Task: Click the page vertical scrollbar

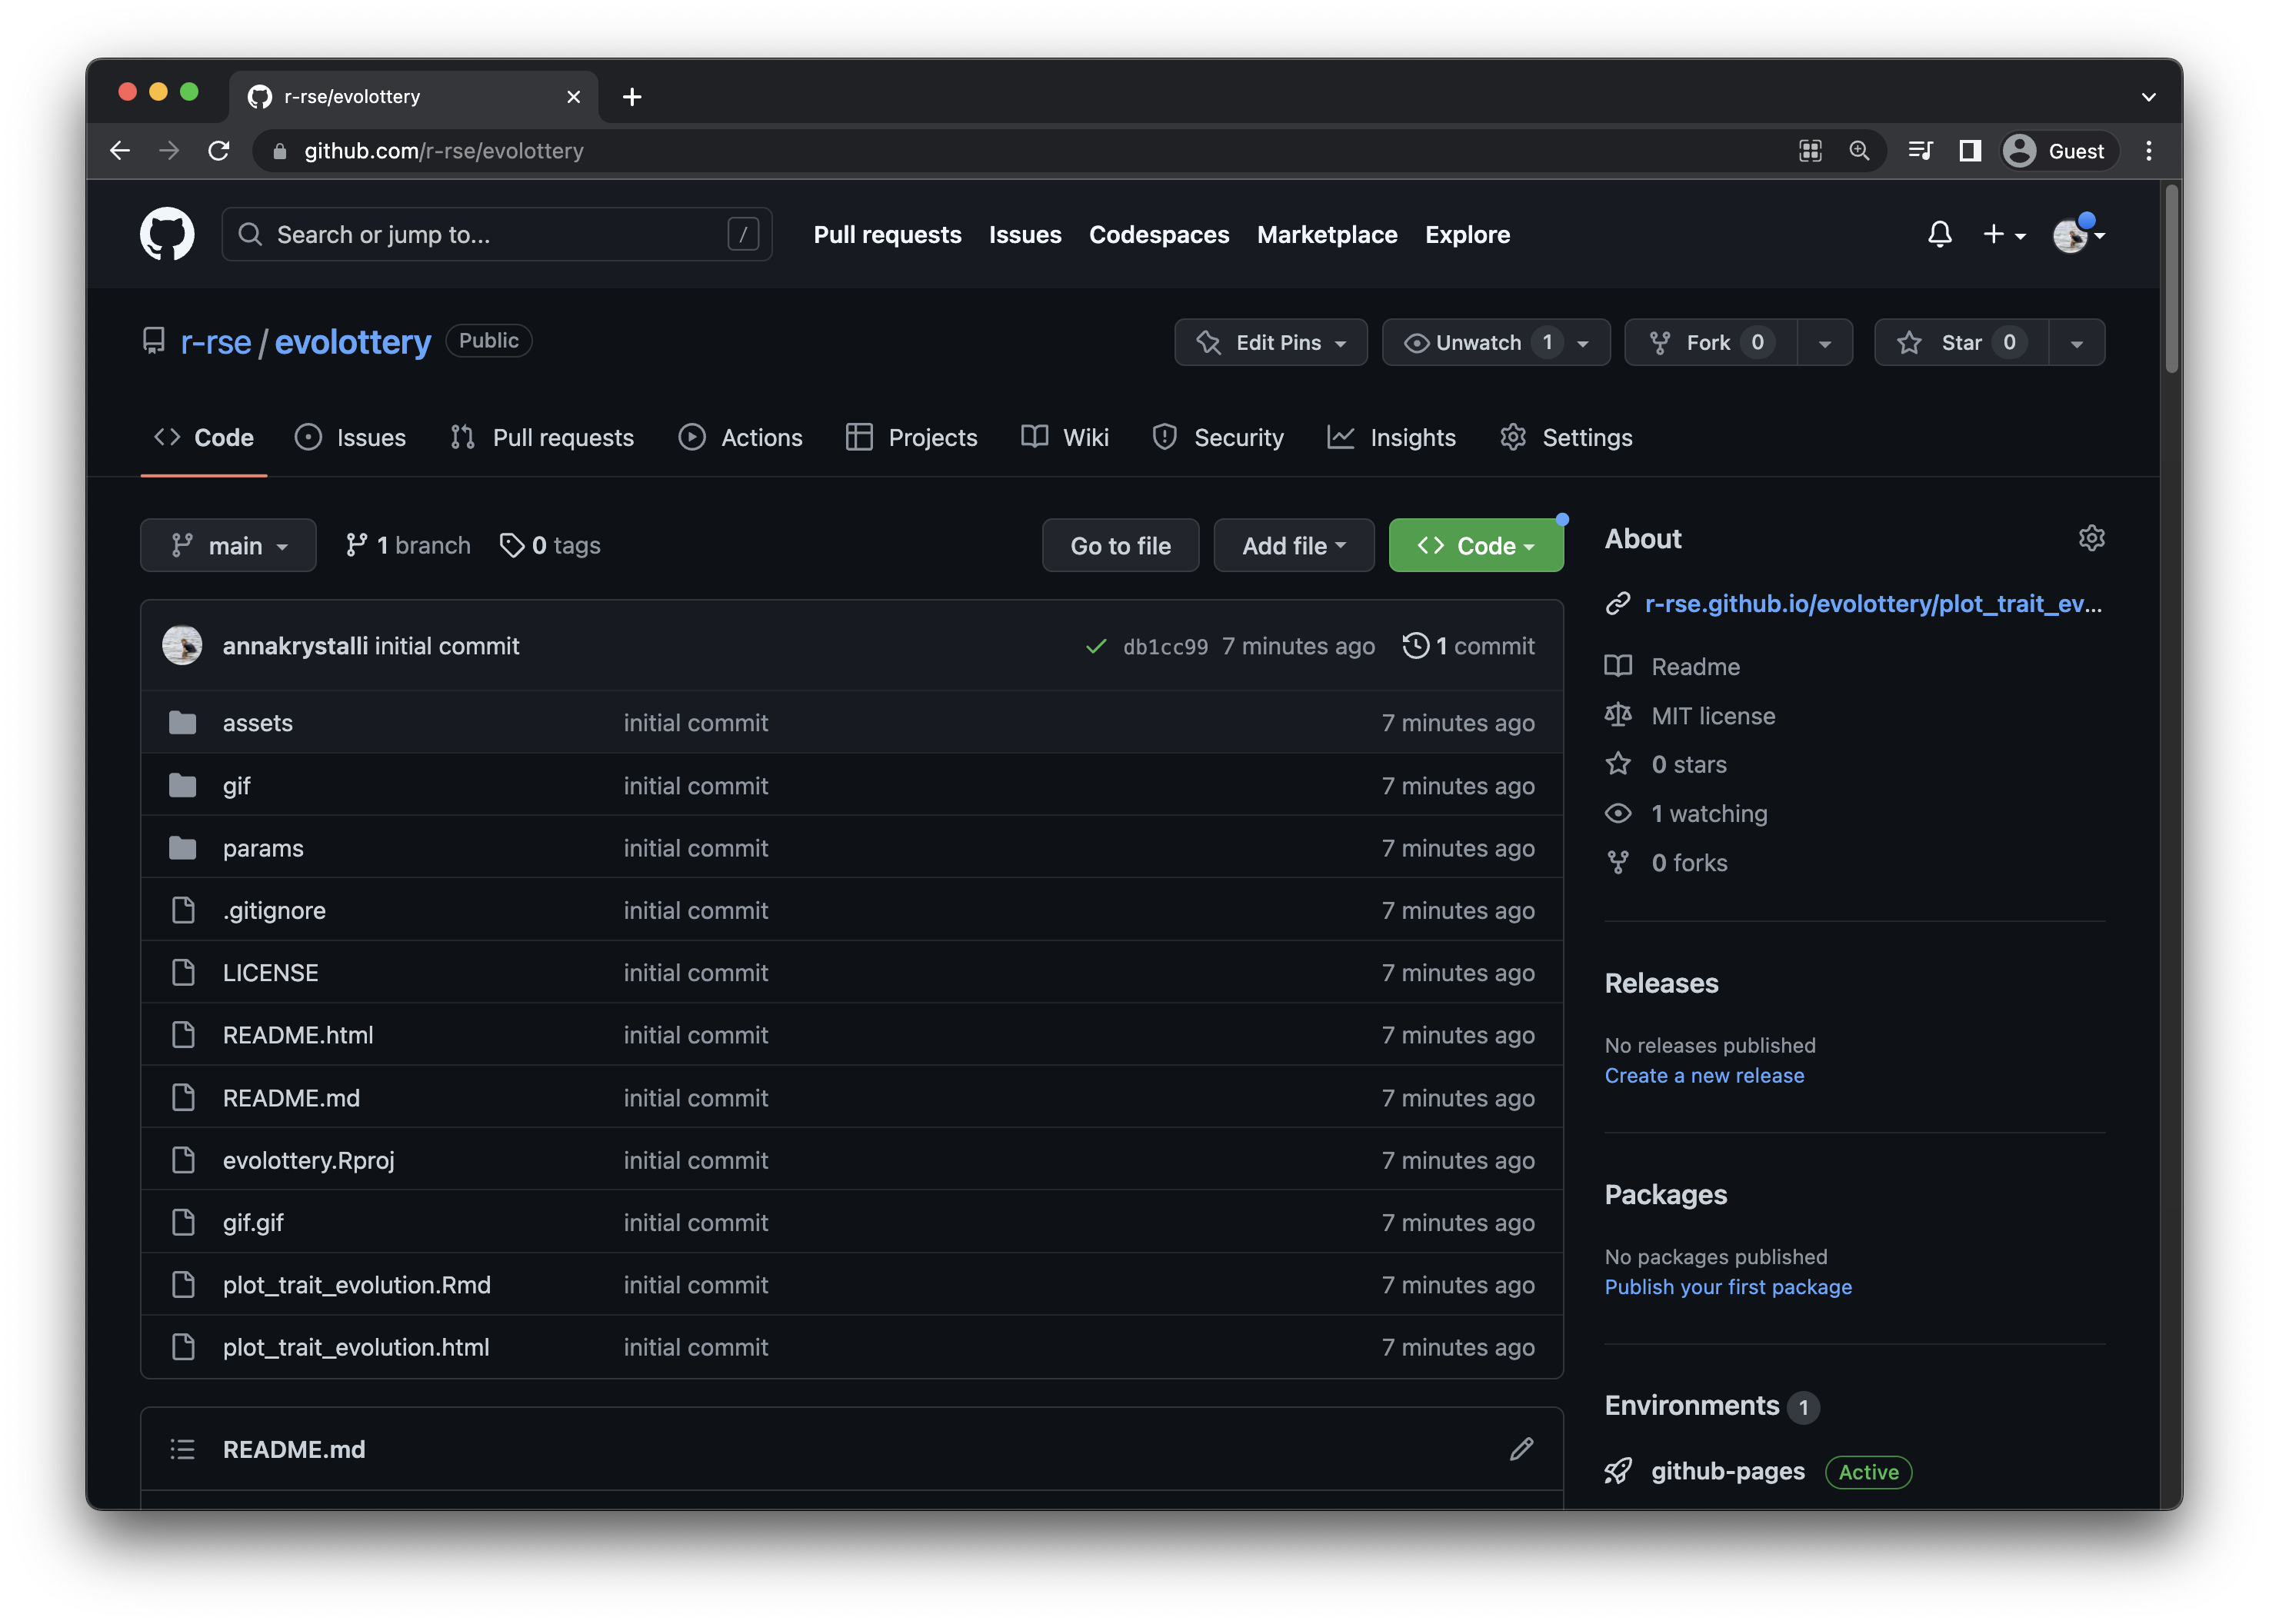Action: click(2171, 280)
